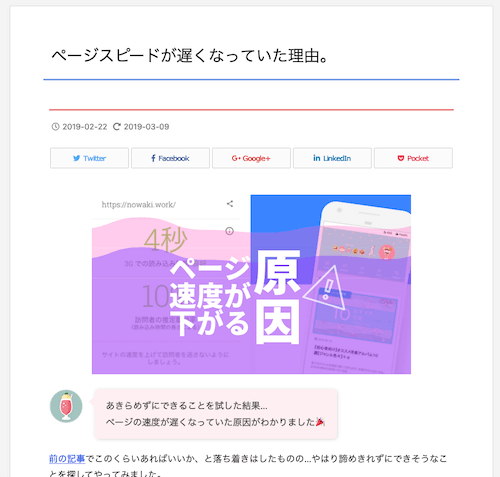Viewport: 500px width, 477px height.
Task: Click the clock icon beside the publish date
Action: (55, 127)
